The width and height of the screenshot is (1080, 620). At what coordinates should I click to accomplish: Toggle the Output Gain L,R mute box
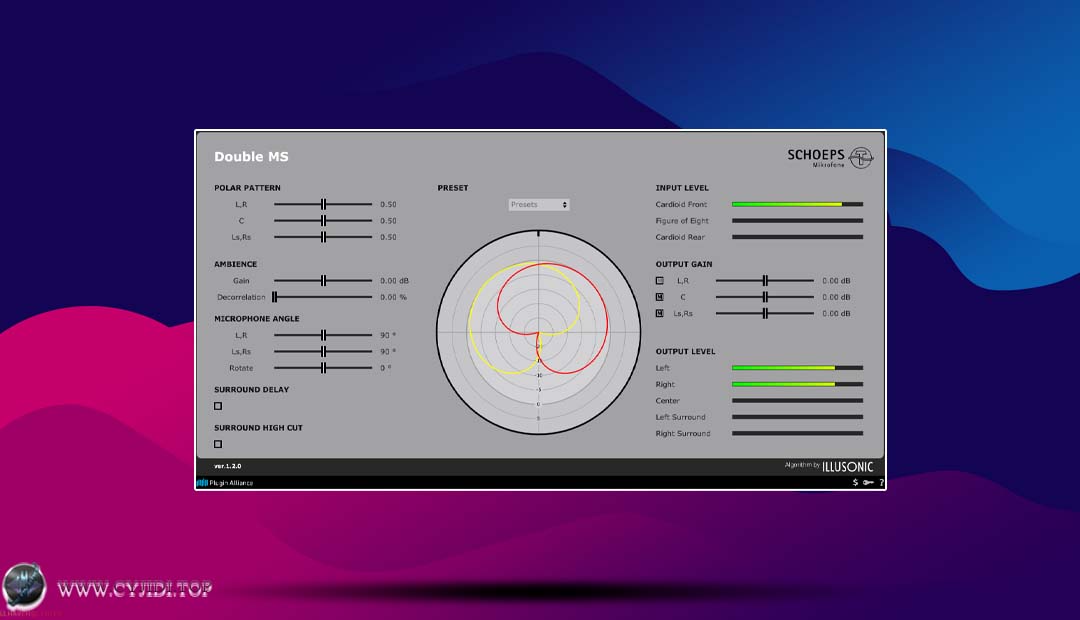coord(660,280)
